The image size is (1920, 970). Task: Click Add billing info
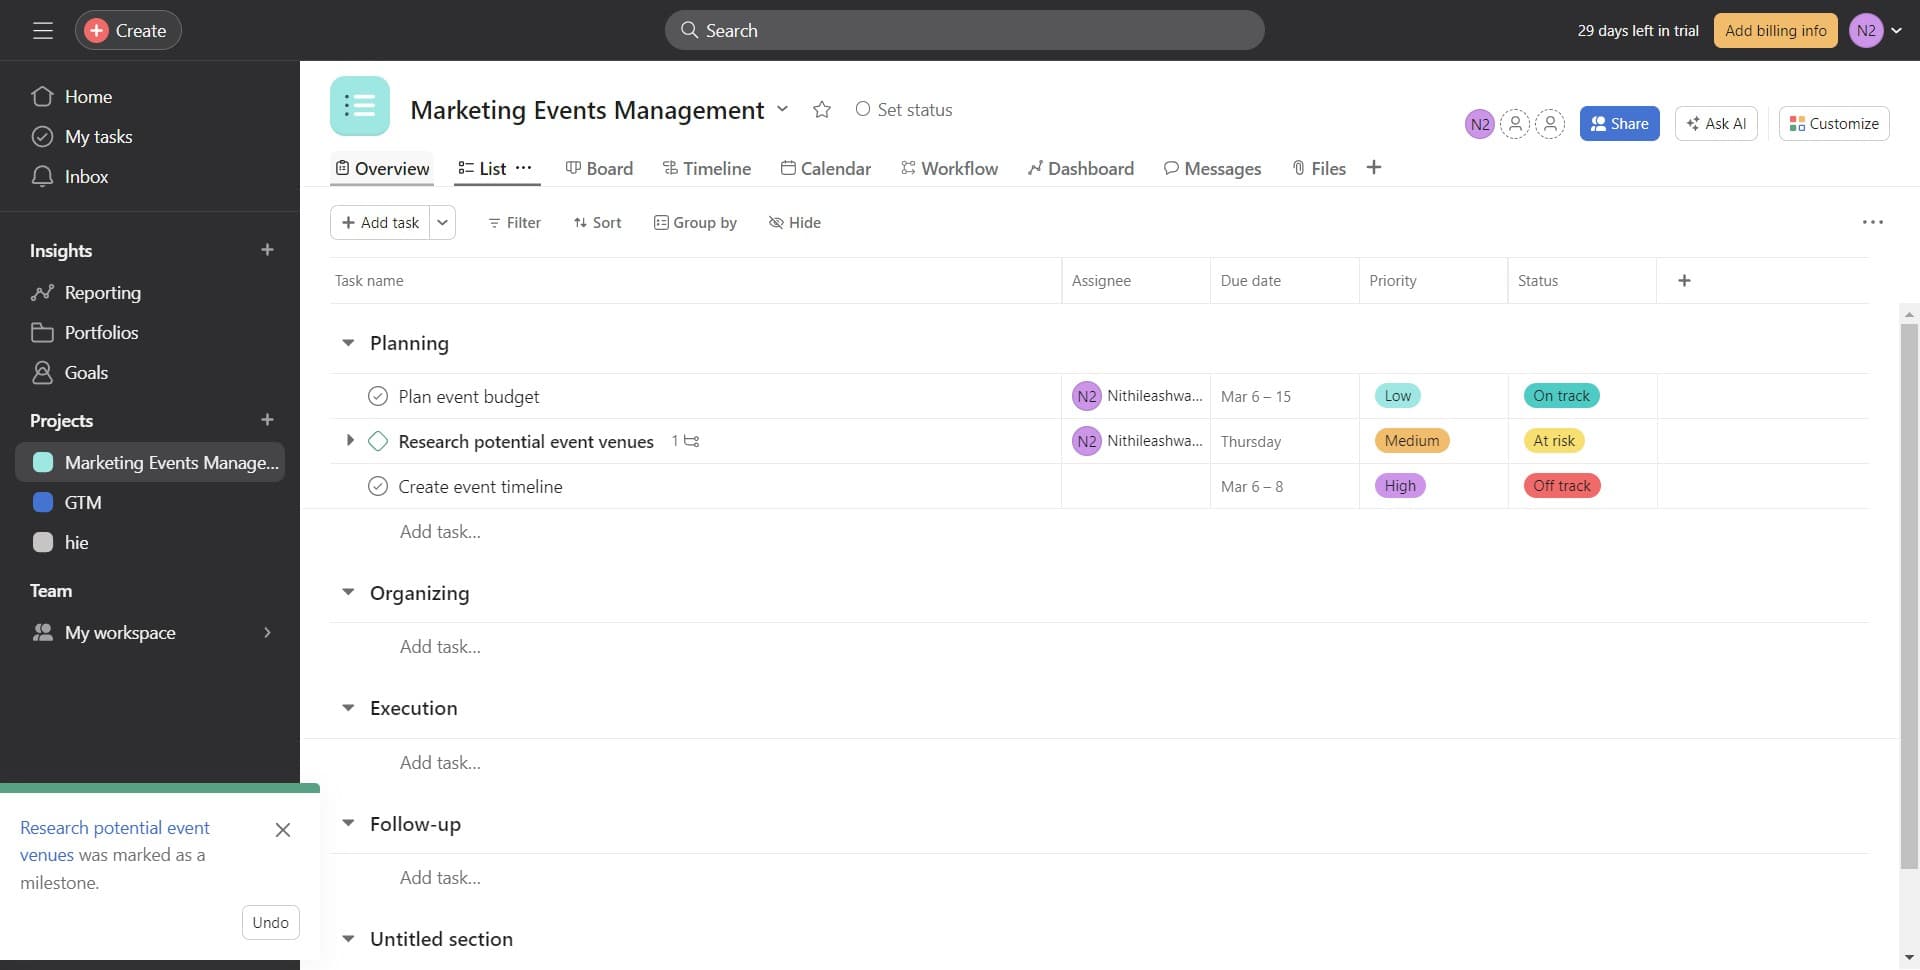pyautogui.click(x=1775, y=30)
